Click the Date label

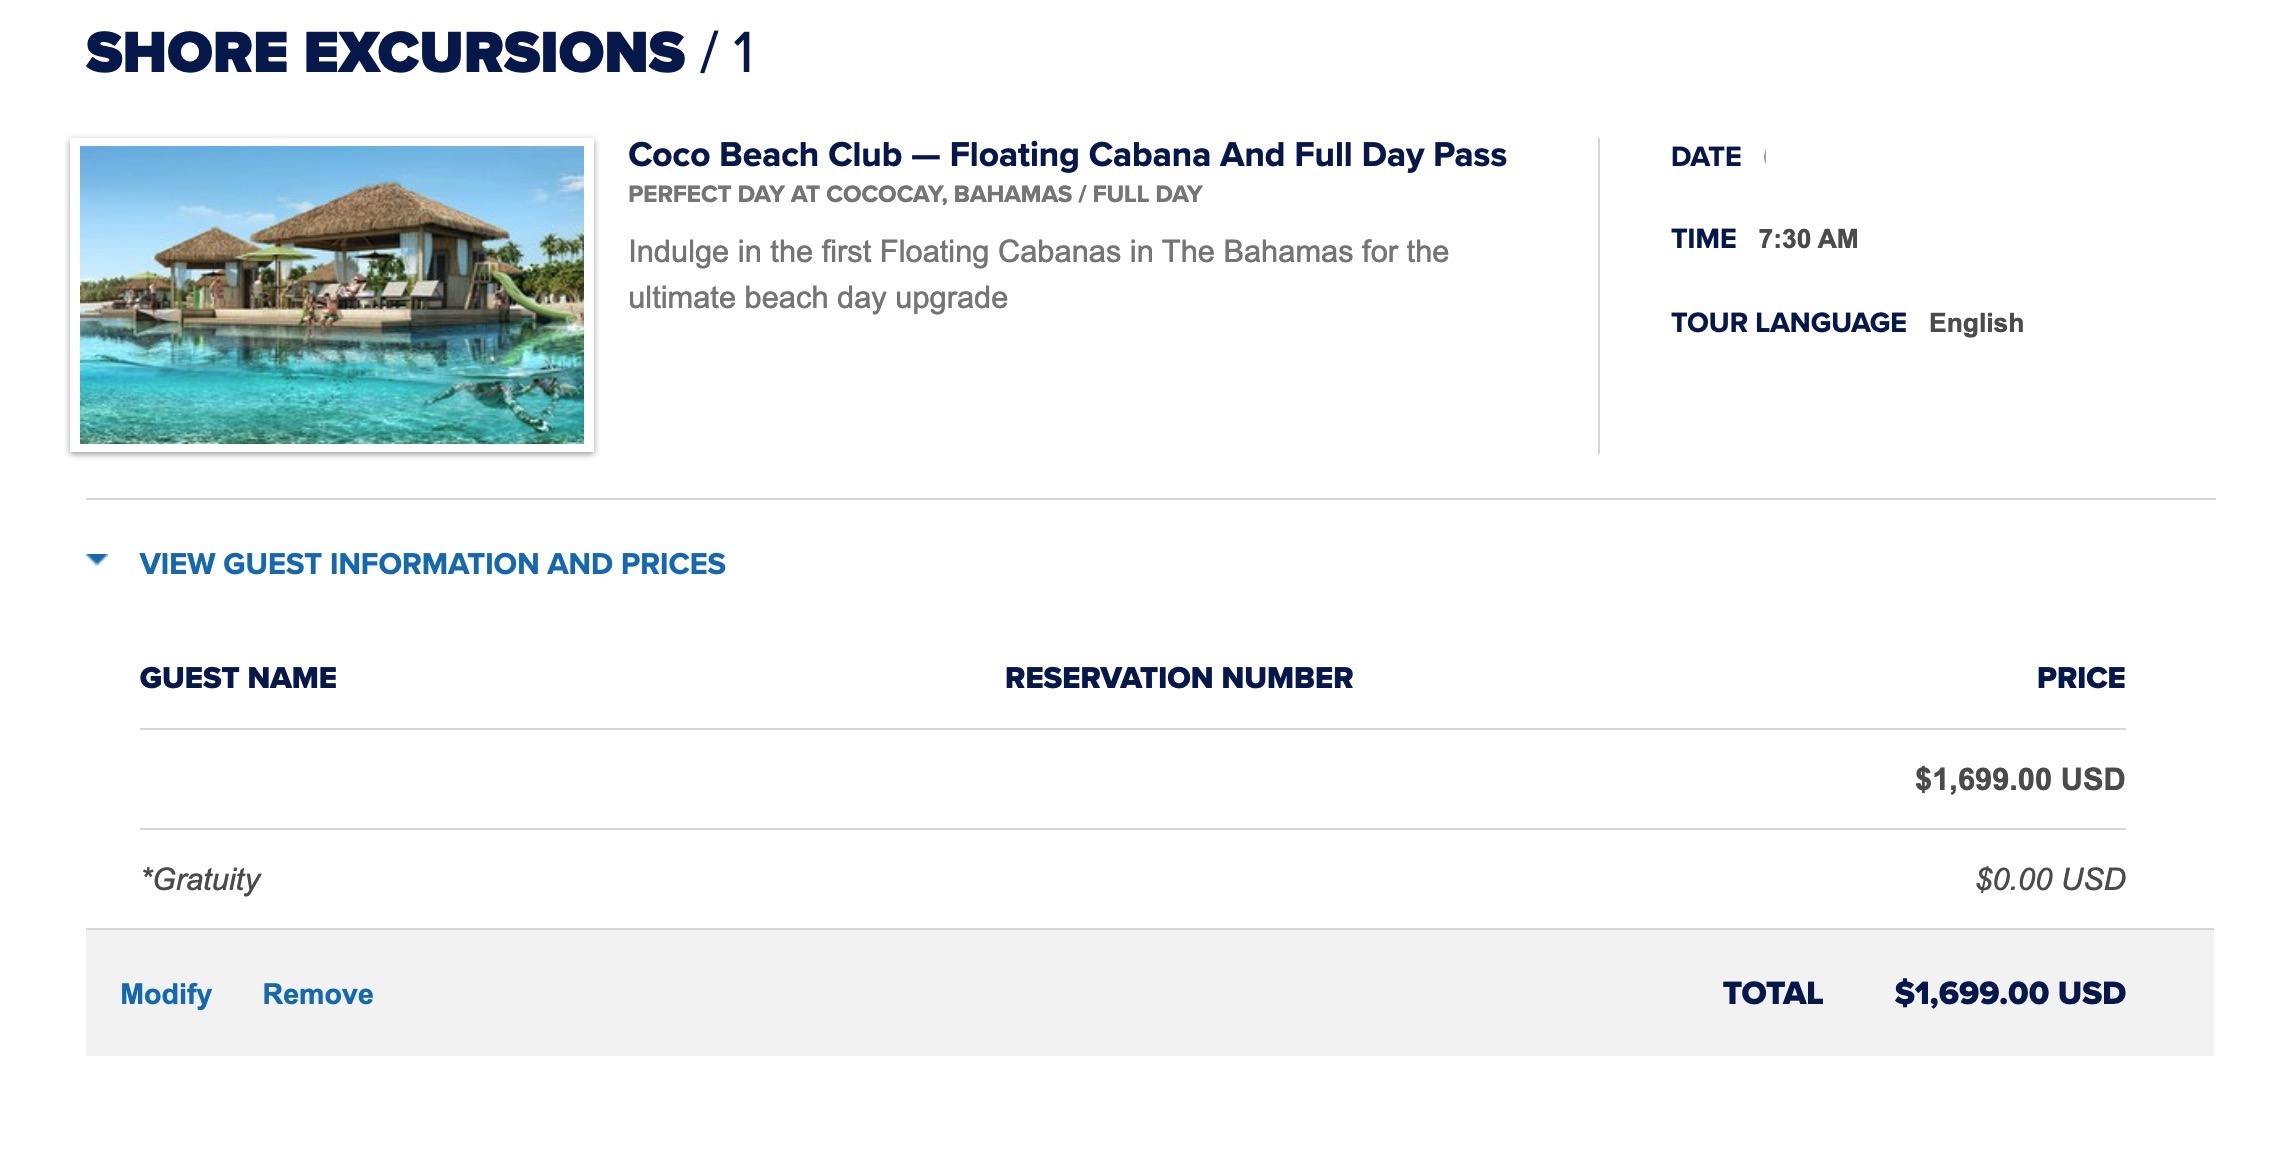click(1706, 157)
